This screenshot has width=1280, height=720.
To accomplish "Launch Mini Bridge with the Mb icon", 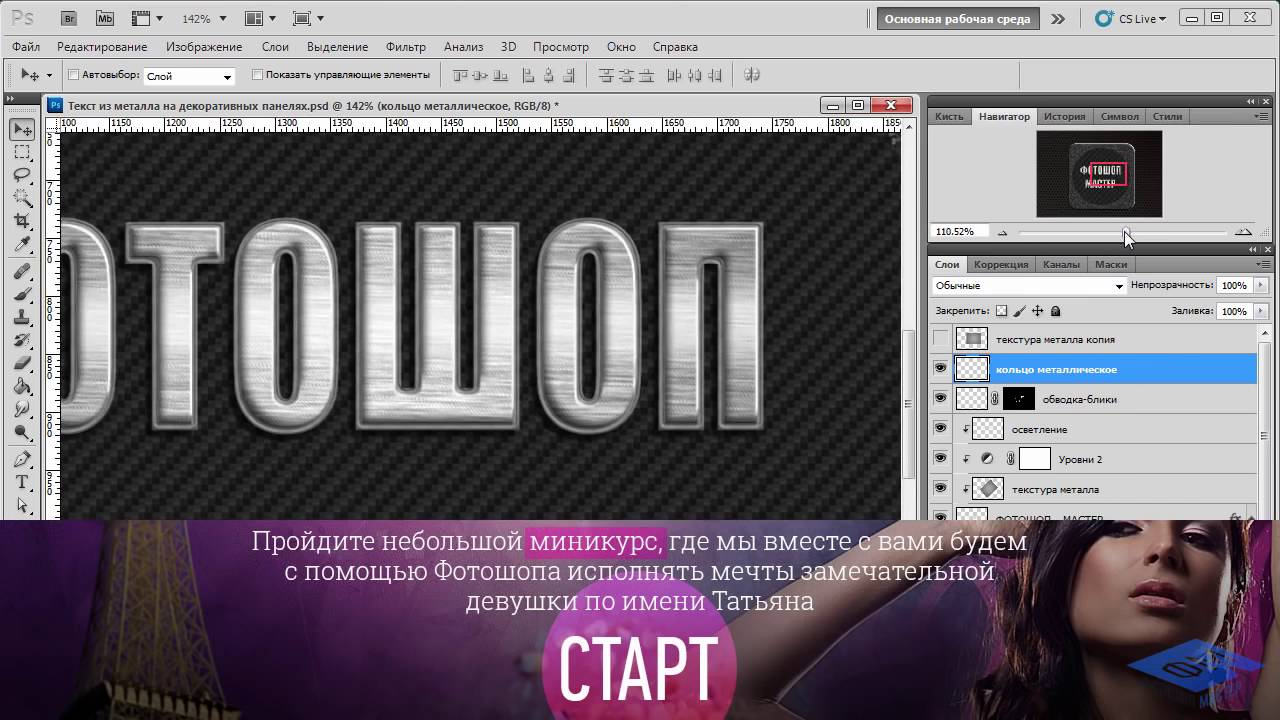I will [x=105, y=18].
